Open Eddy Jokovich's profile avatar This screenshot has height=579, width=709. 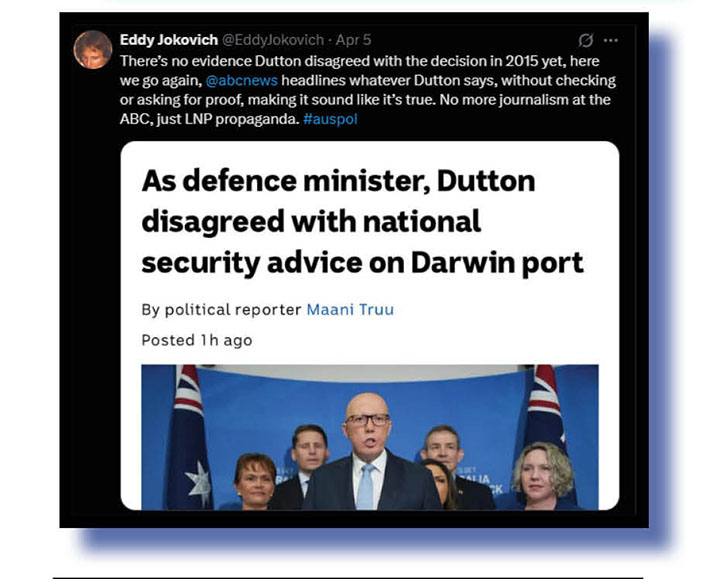pyautogui.click(x=93, y=50)
